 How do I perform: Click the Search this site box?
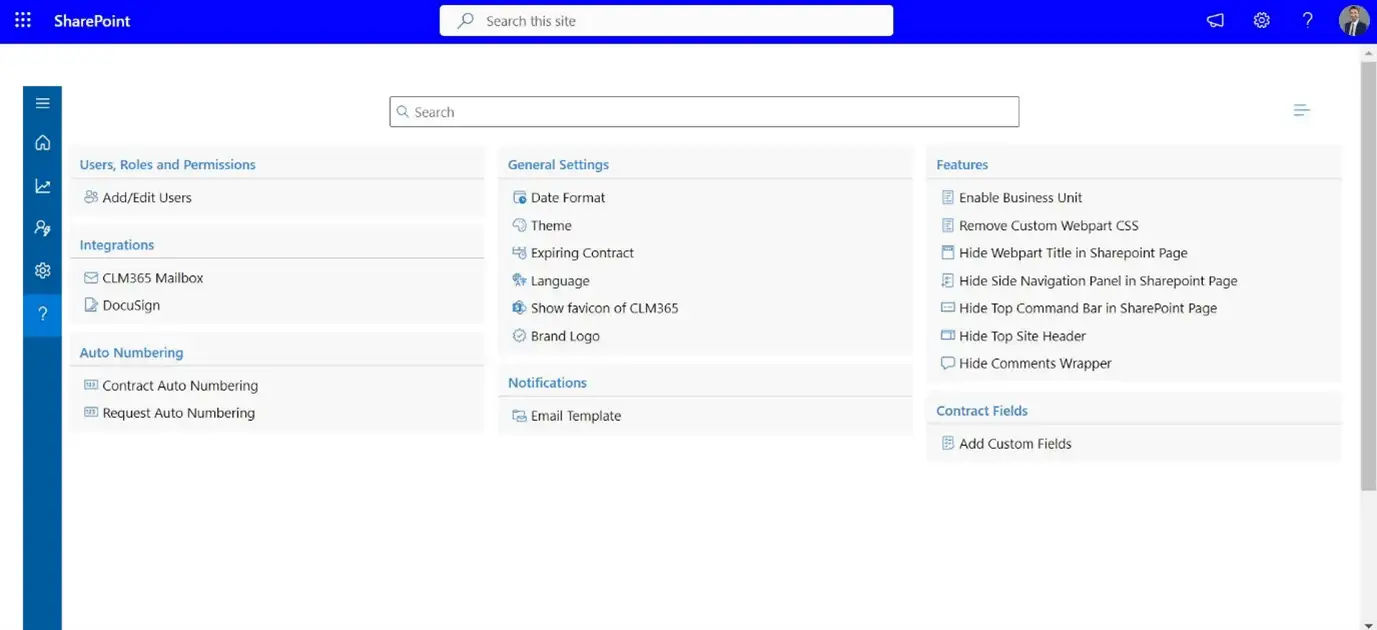[x=666, y=21]
